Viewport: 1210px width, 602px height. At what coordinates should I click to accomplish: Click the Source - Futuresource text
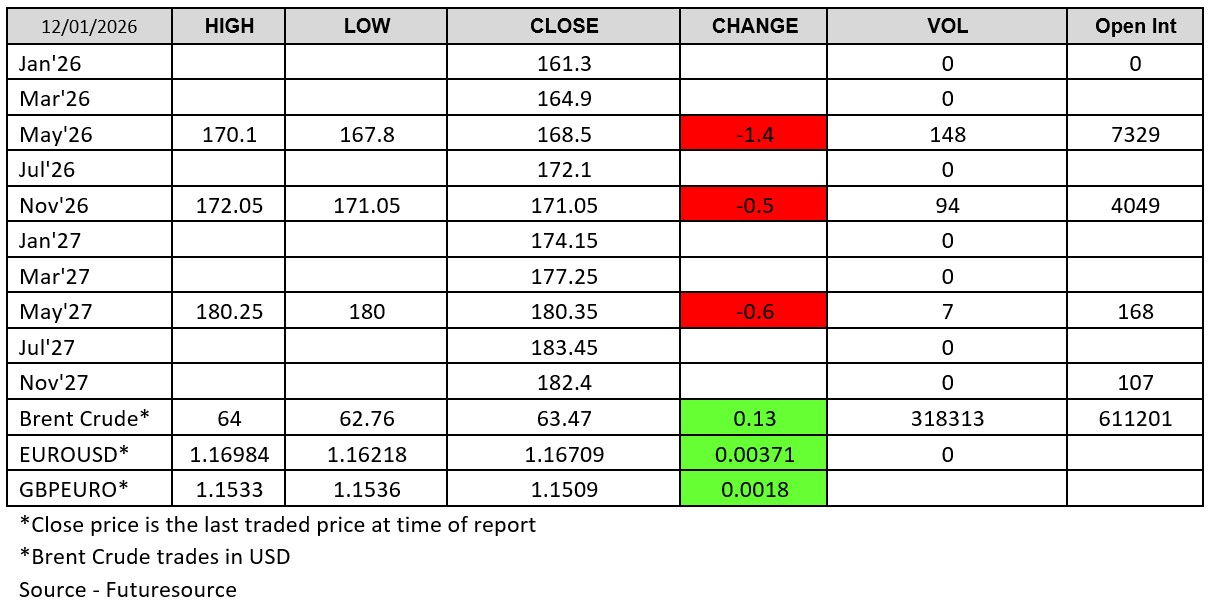coord(128,589)
